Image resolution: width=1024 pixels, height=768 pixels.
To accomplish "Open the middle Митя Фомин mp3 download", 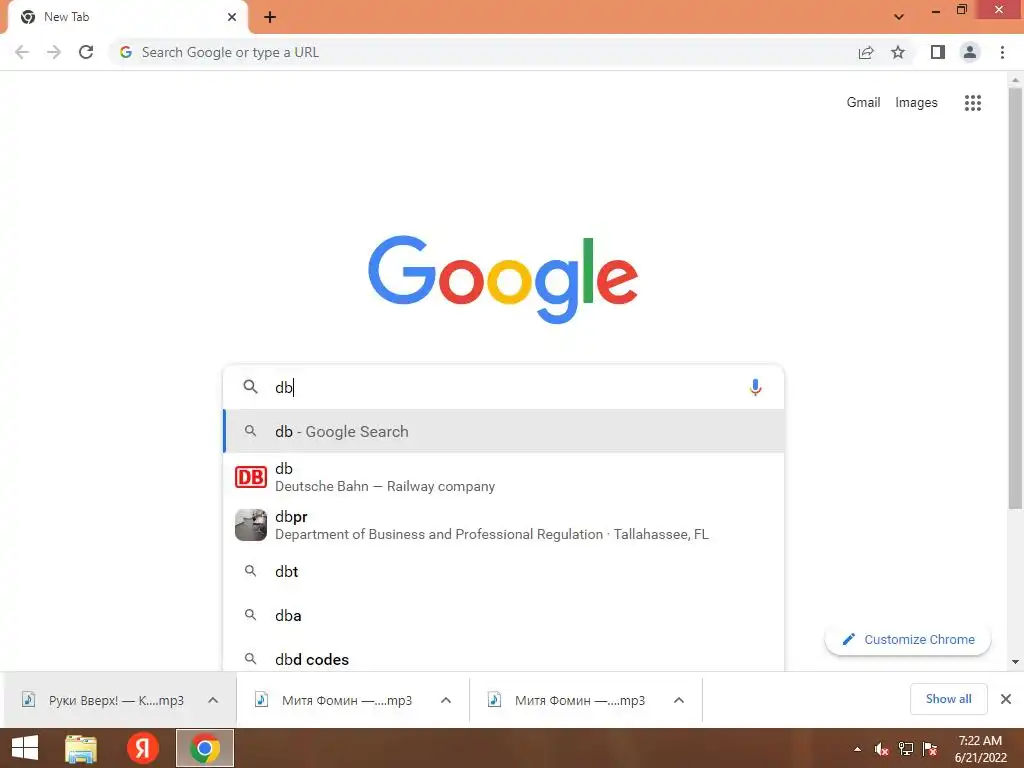I will pyautogui.click(x=336, y=700).
